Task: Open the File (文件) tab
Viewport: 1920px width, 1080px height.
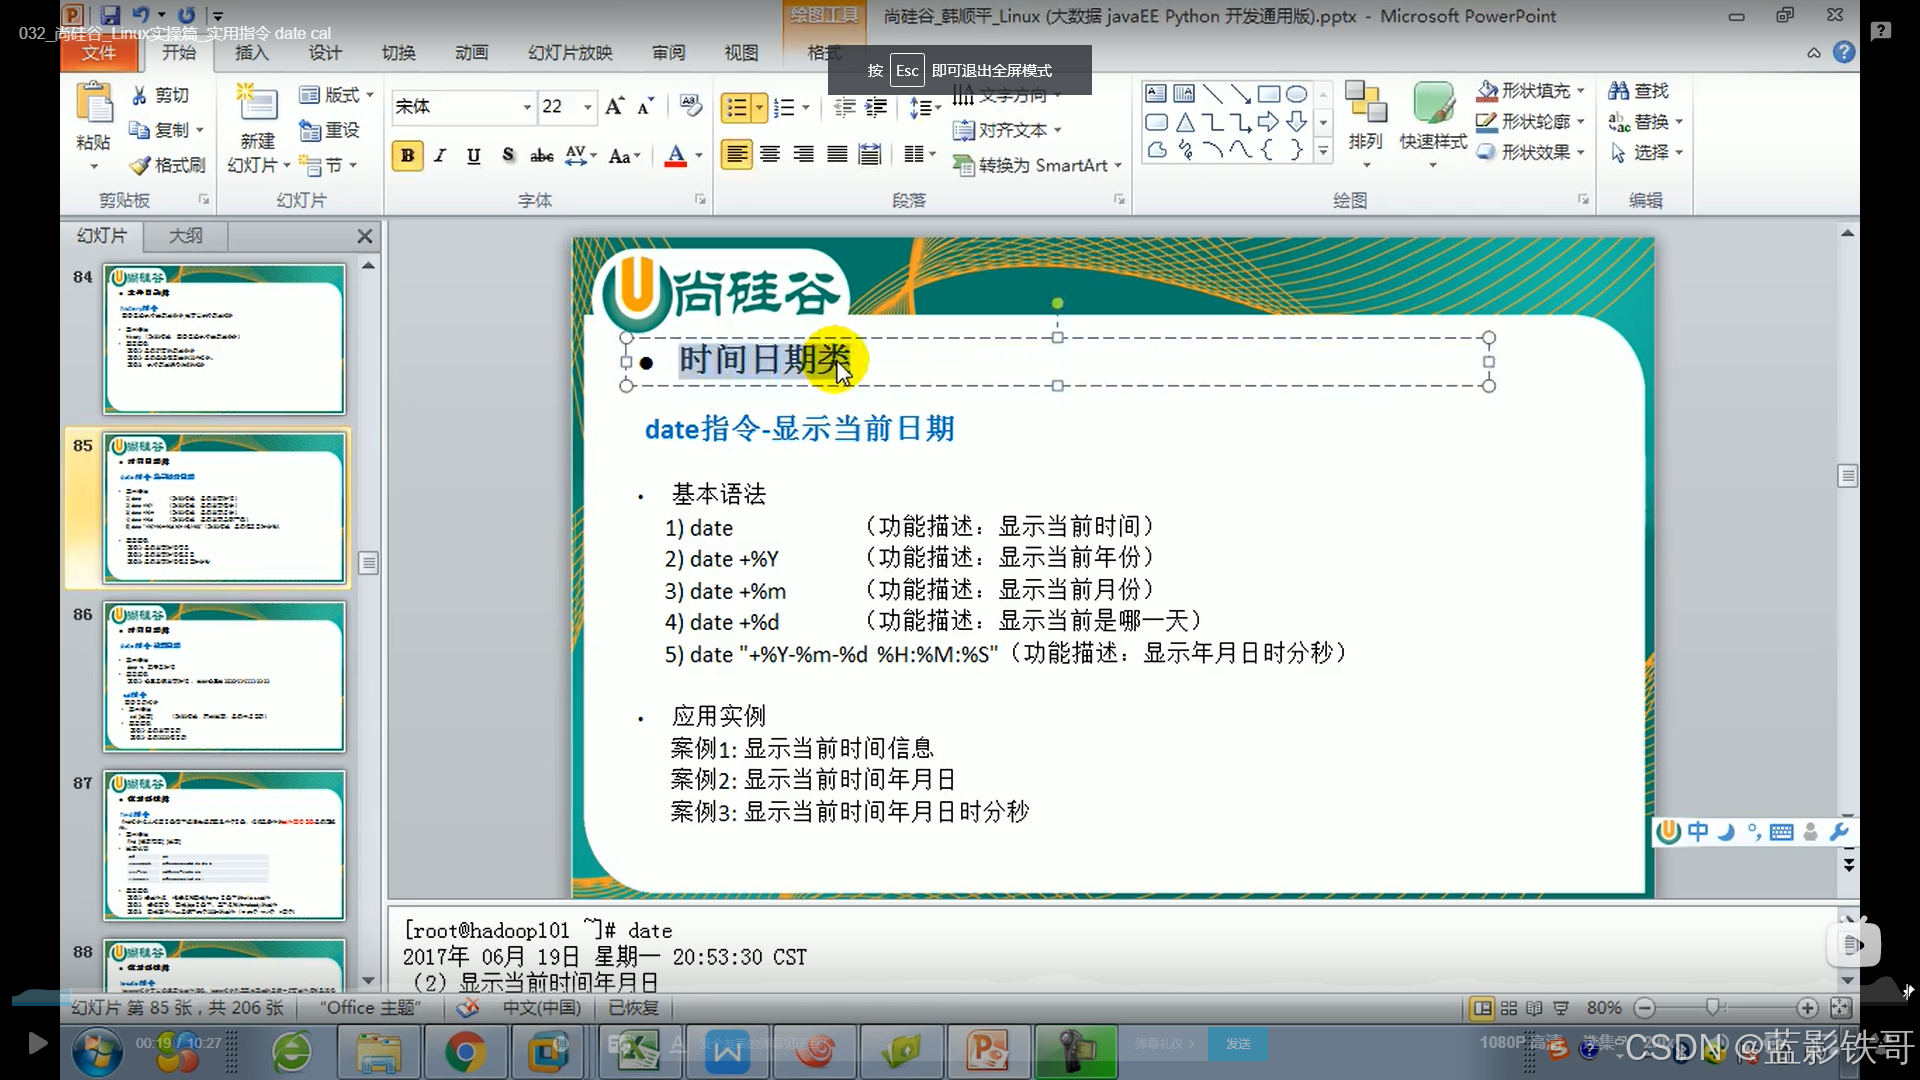Action: (98, 52)
